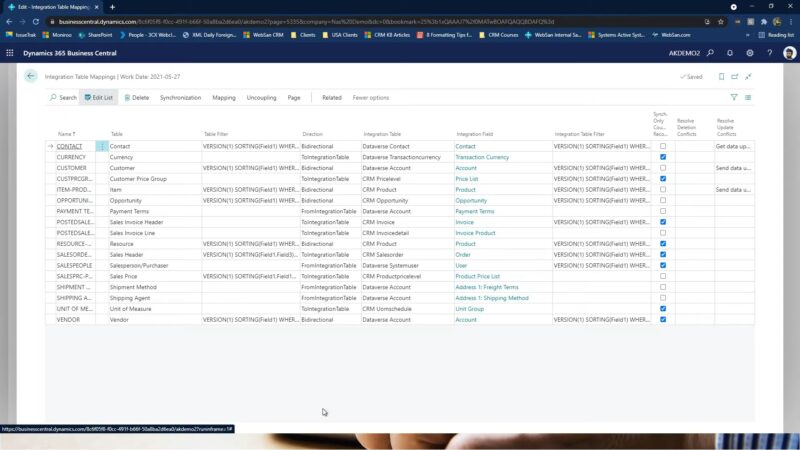Change list layout view icon
This screenshot has width=800, height=450.
pyautogui.click(x=748, y=97)
